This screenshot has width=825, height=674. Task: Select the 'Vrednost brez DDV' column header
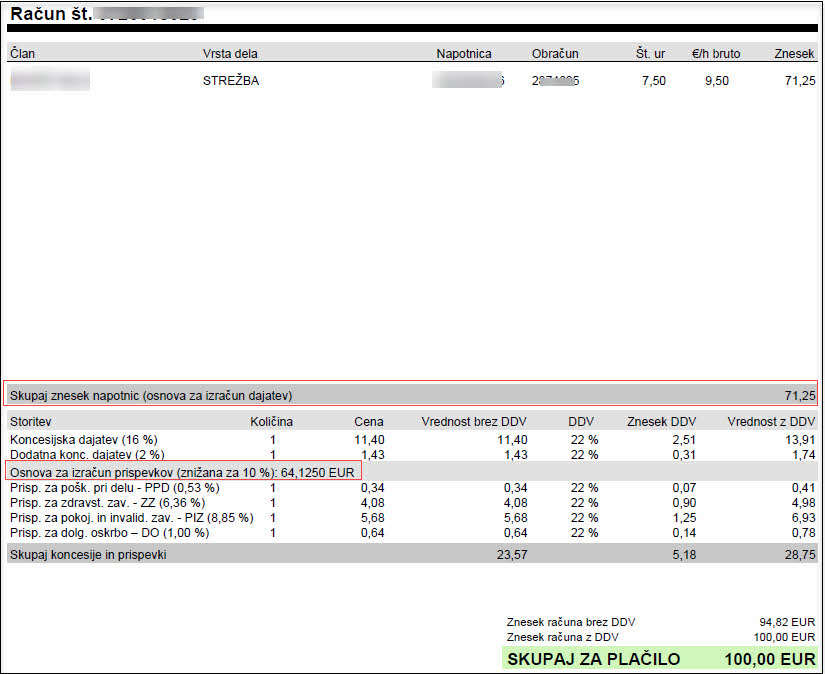pos(474,422)
